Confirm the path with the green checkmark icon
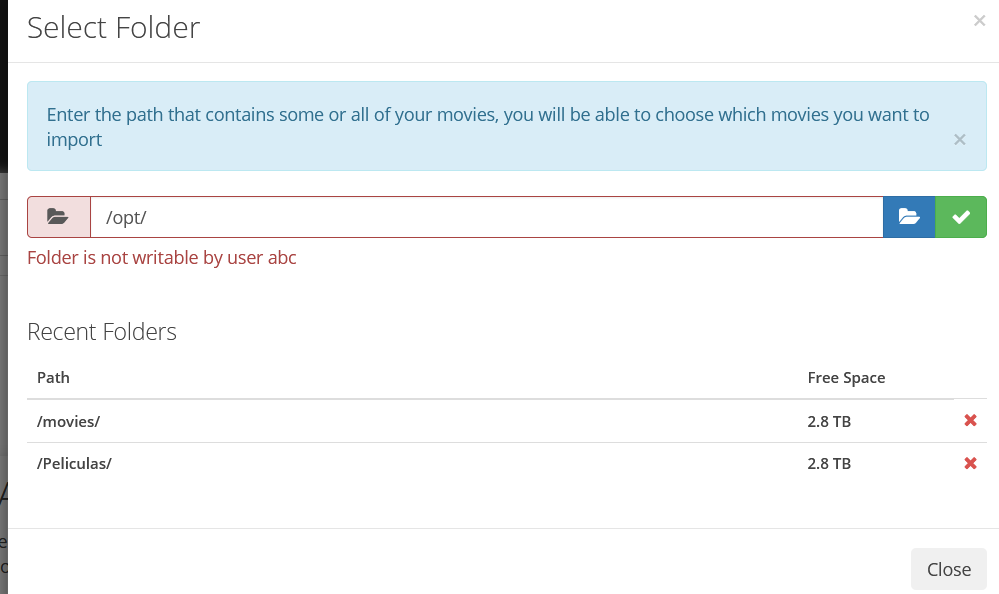The width and height of the screenshot is (999, 594). pos(960,217)
